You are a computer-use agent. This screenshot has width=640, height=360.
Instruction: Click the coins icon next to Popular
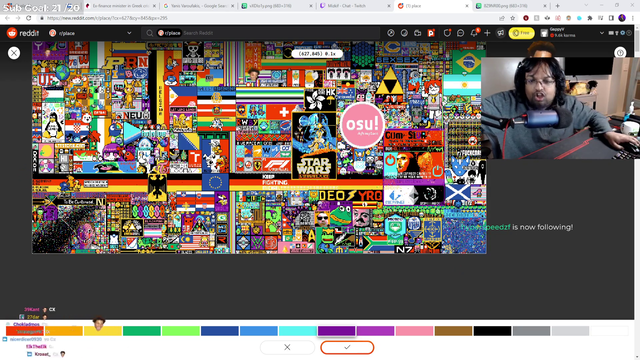point(404,33)
